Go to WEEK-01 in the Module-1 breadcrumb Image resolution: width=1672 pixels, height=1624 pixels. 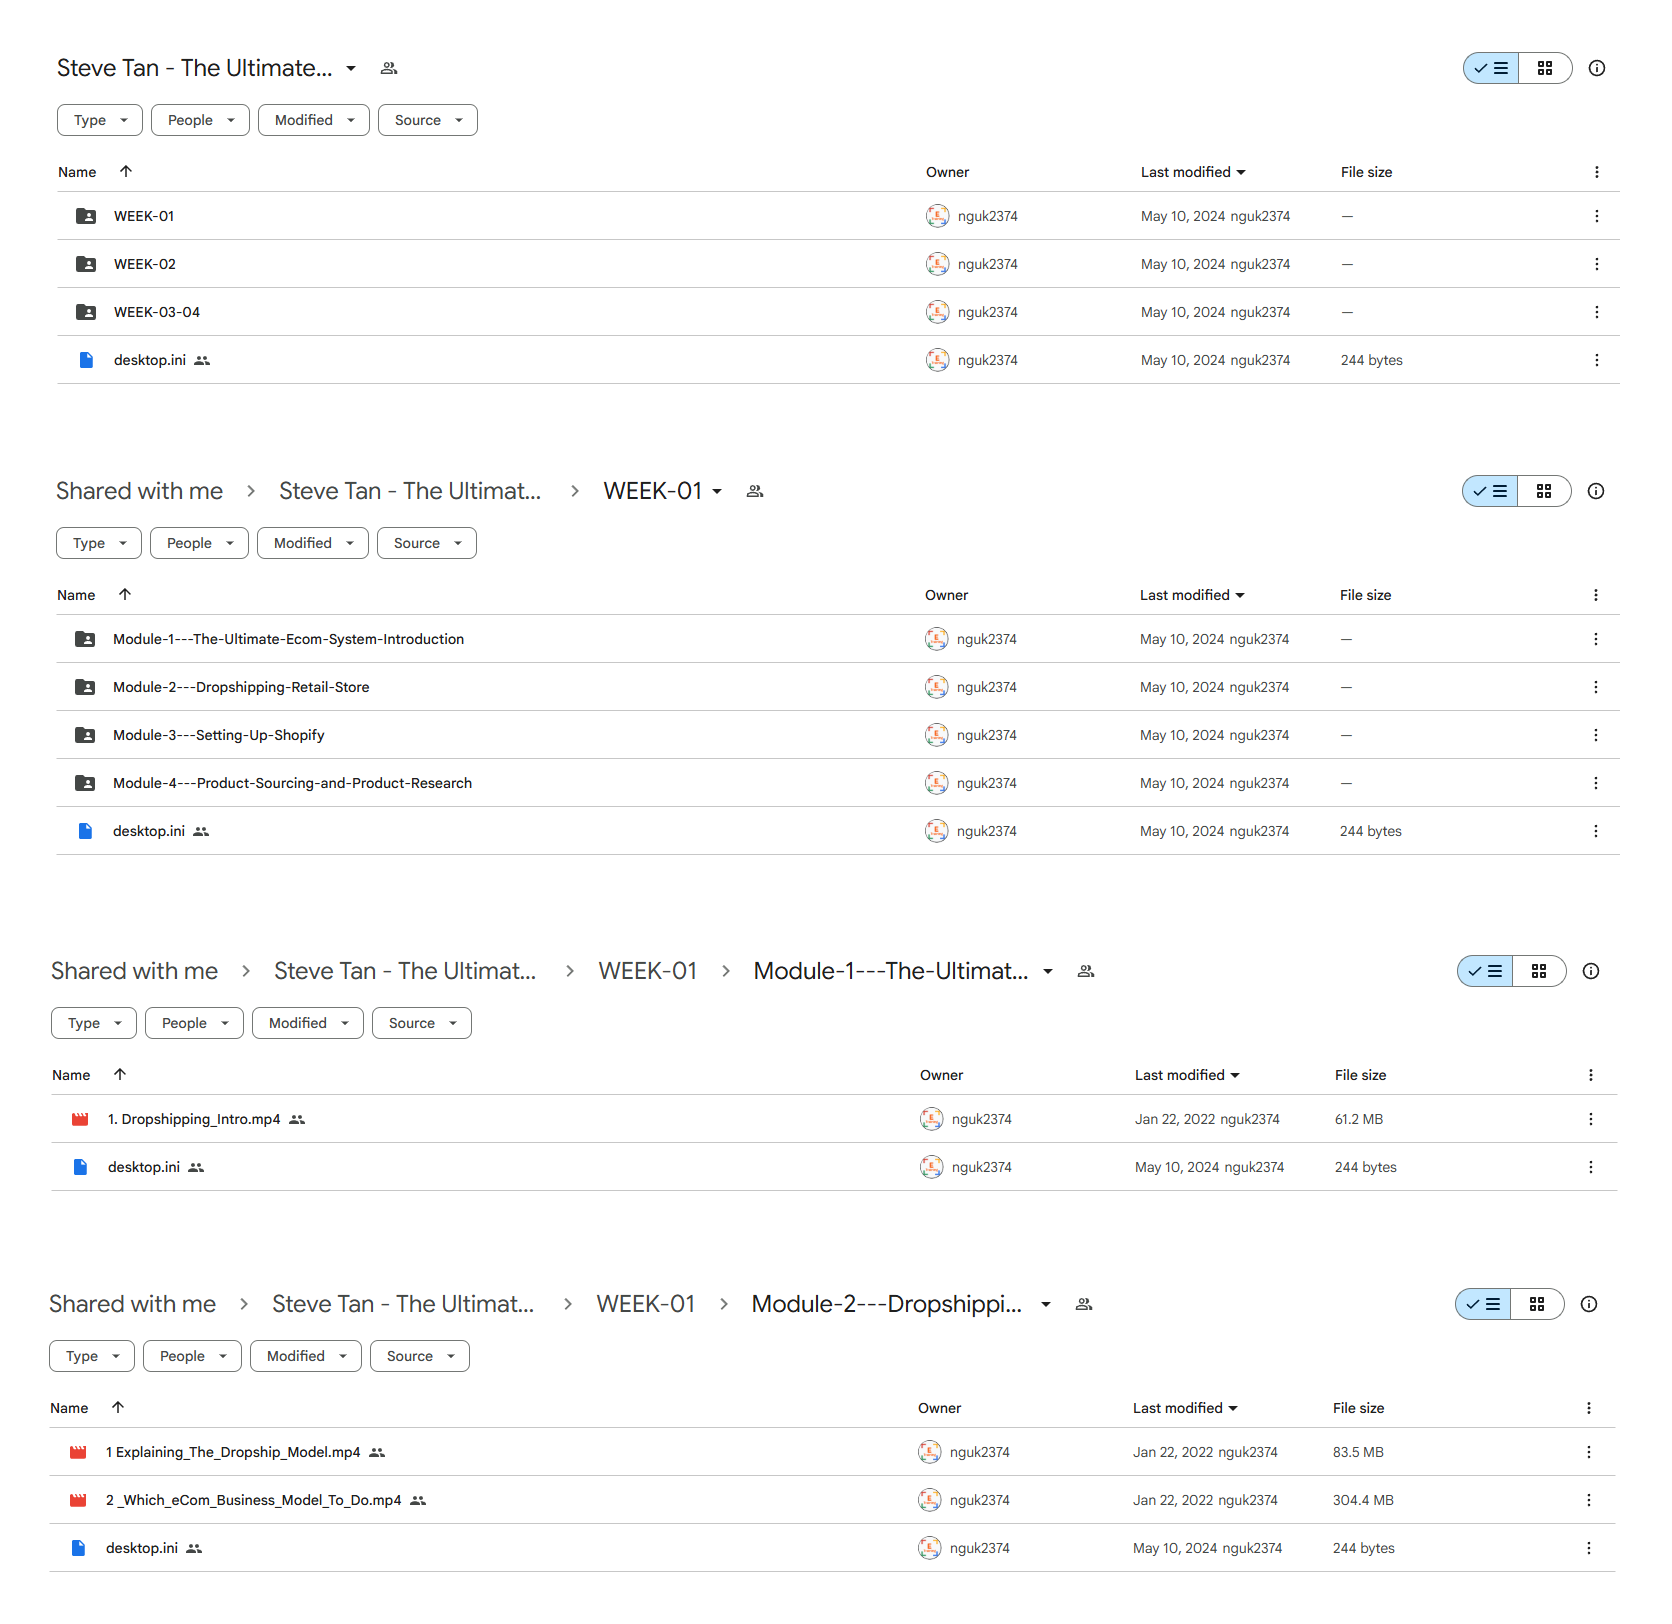coord(647,971)
